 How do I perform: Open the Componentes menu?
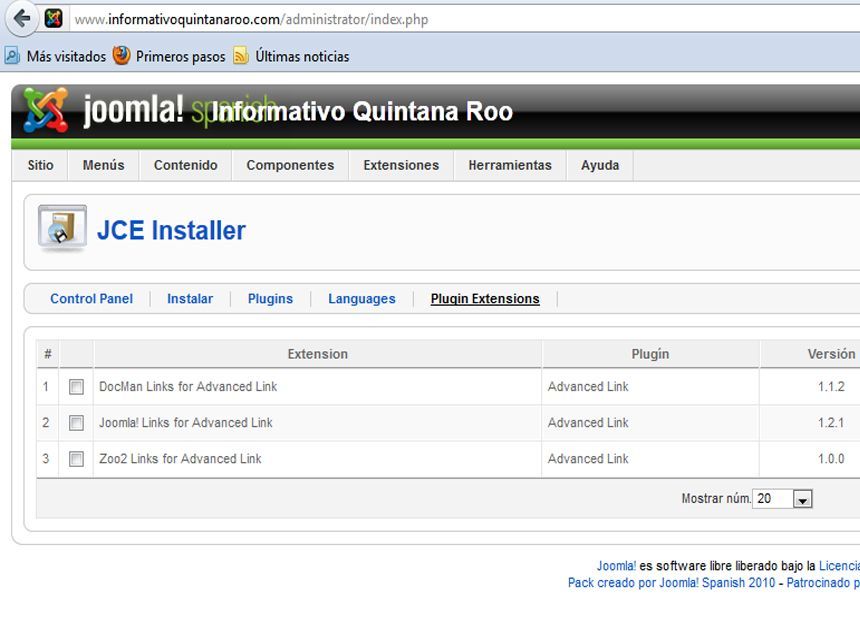(290, 165)
